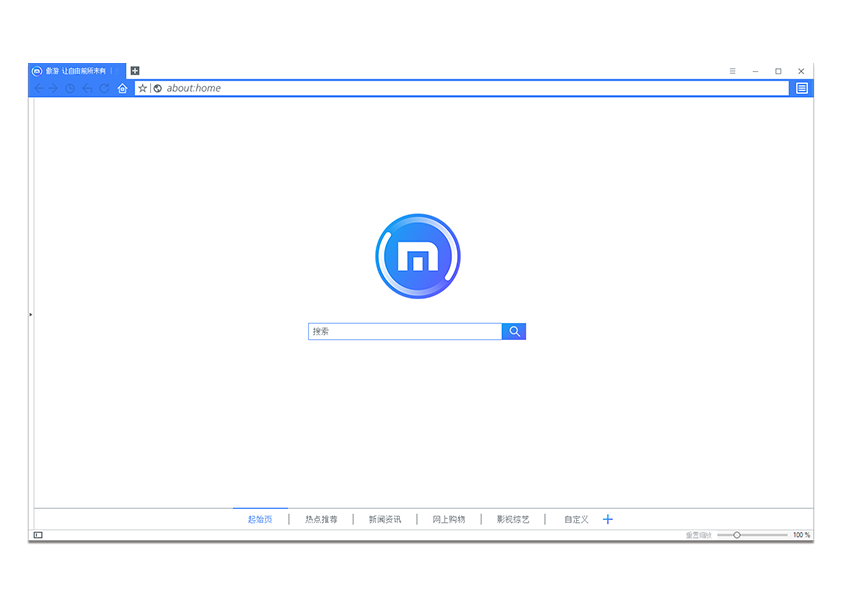Click the reset zoom label in the status bar
The width and height of the screenshot is (842, 596).
699,535
